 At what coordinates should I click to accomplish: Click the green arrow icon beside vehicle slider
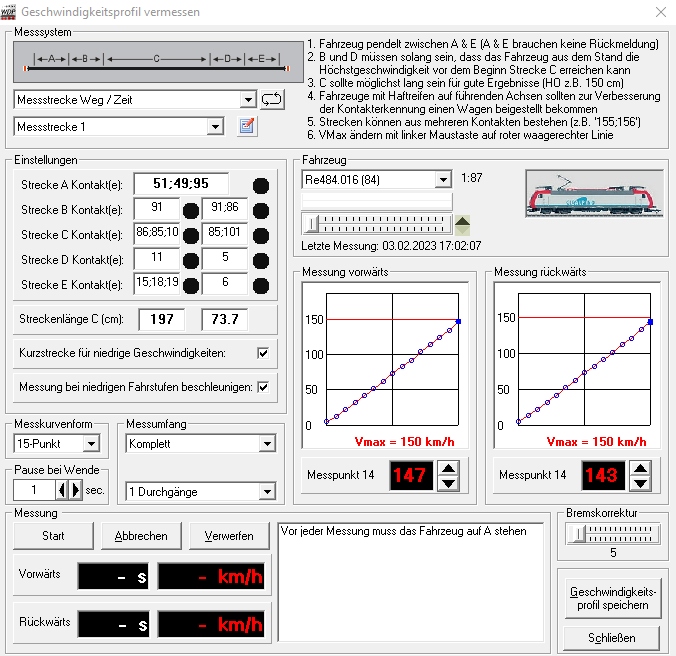tap(463, 223)
